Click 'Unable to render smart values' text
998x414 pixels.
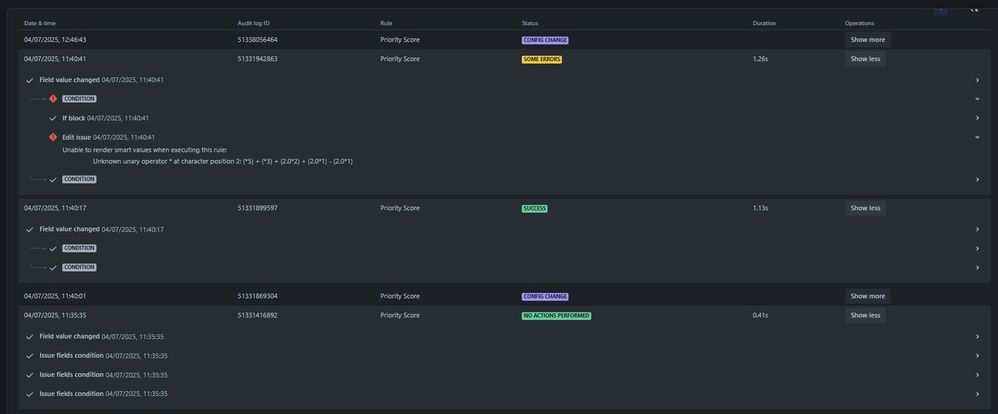(x=144, y=150)
